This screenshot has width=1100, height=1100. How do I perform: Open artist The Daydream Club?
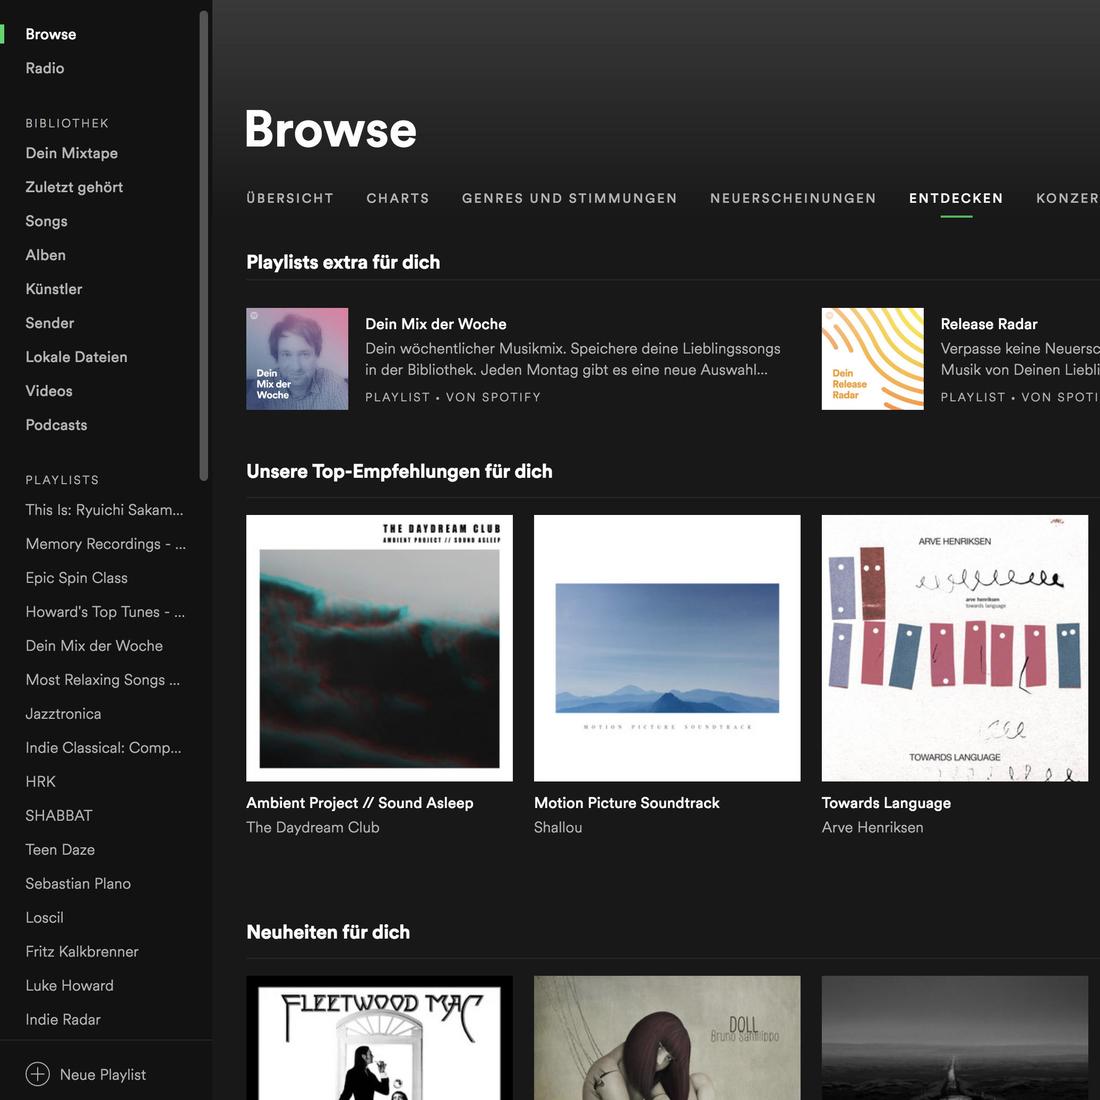click(313, 827)
